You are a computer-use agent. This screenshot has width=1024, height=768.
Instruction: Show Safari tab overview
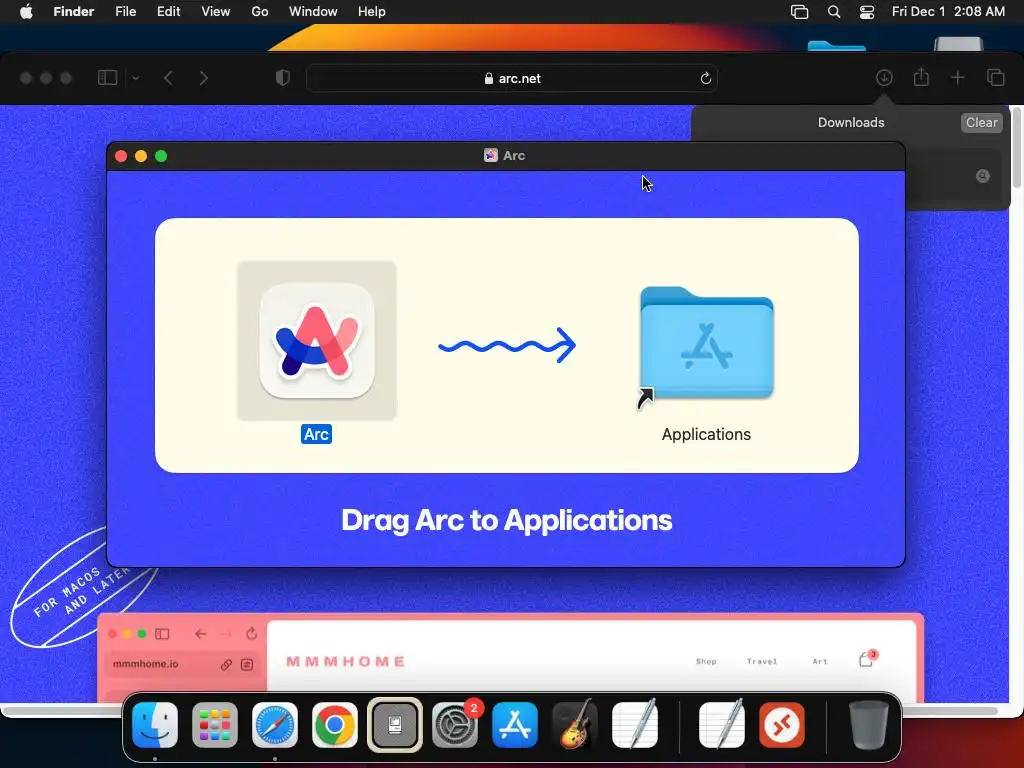point(995,78)
